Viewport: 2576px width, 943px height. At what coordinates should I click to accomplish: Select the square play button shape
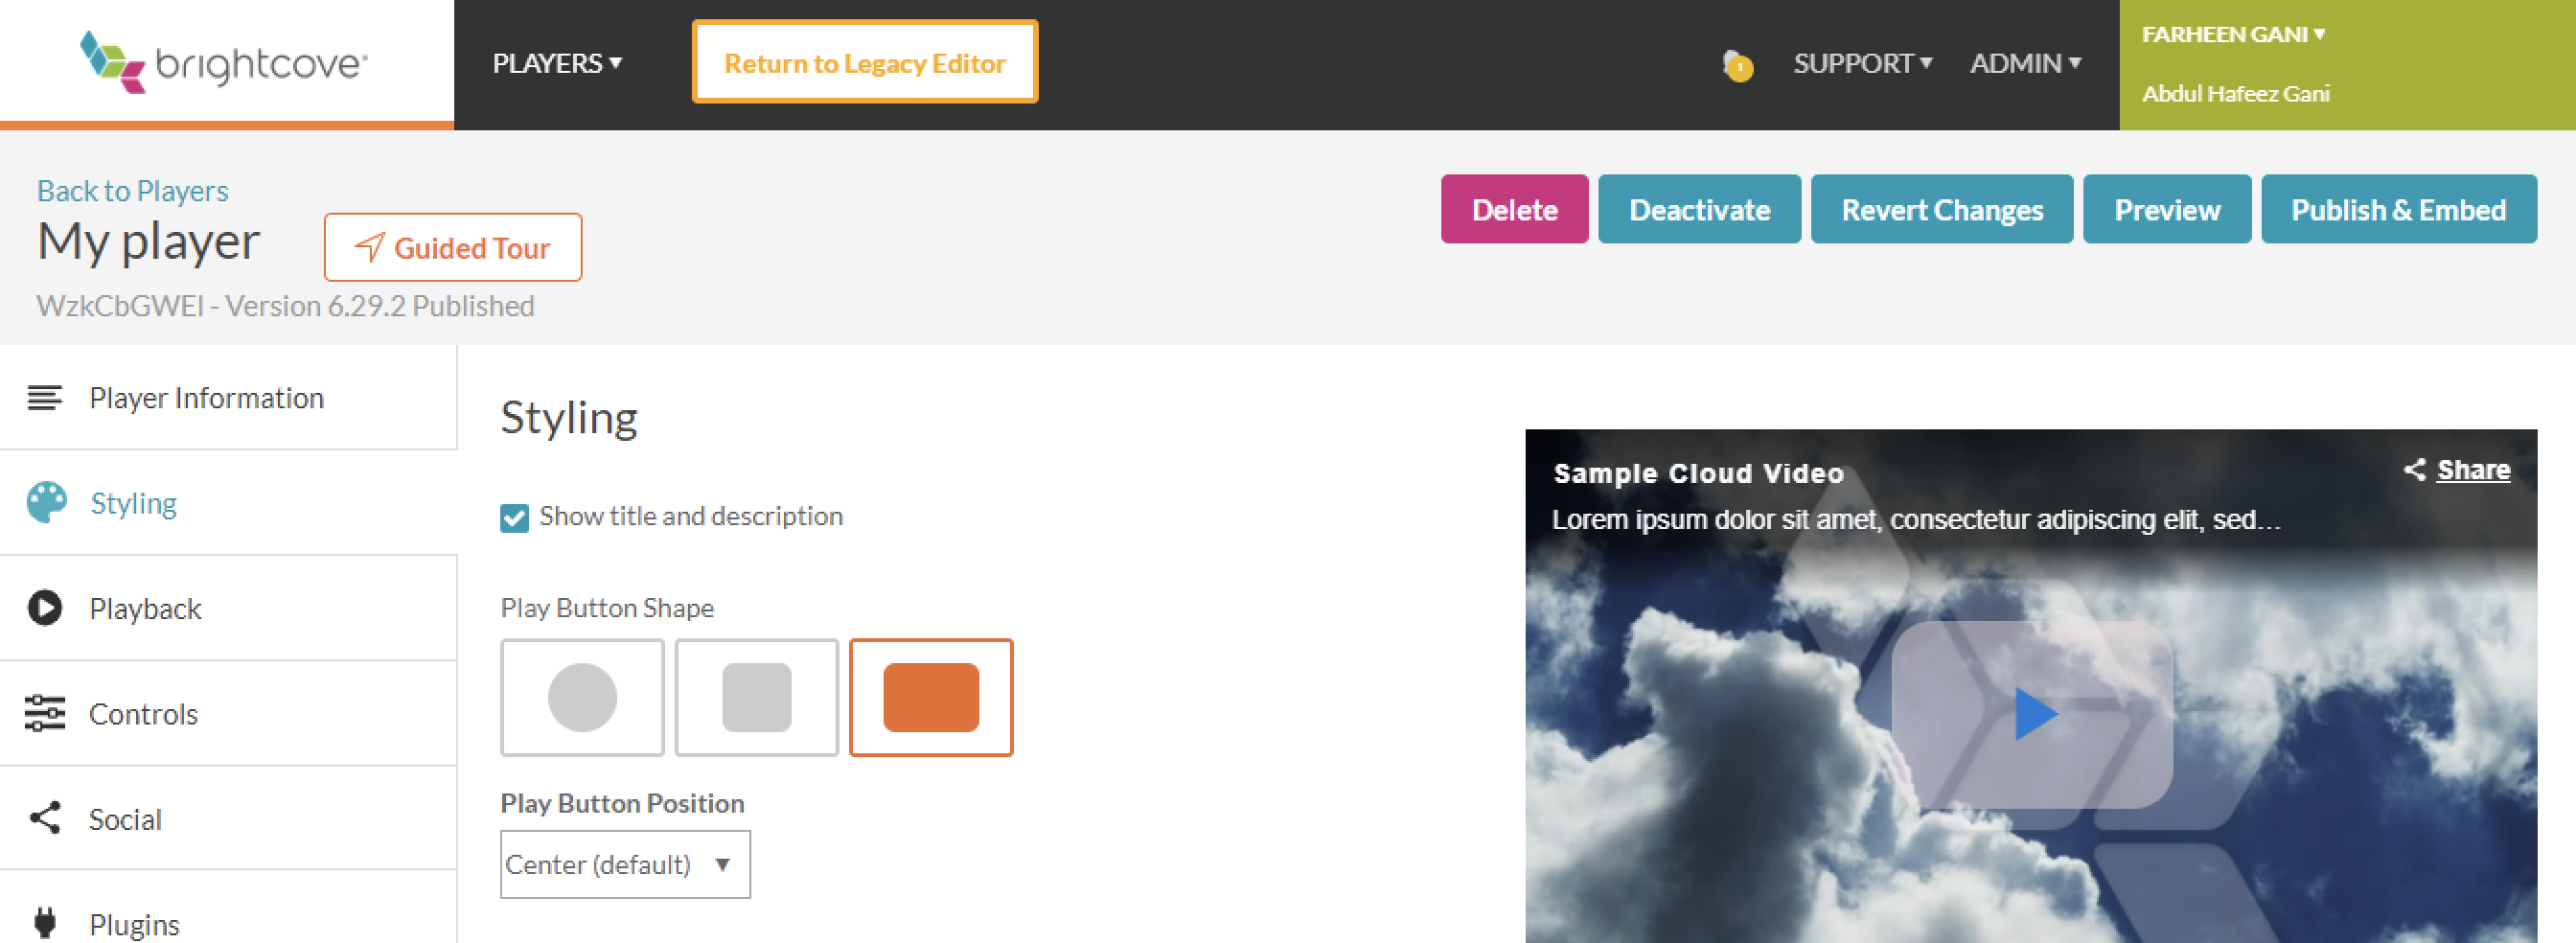756,697
